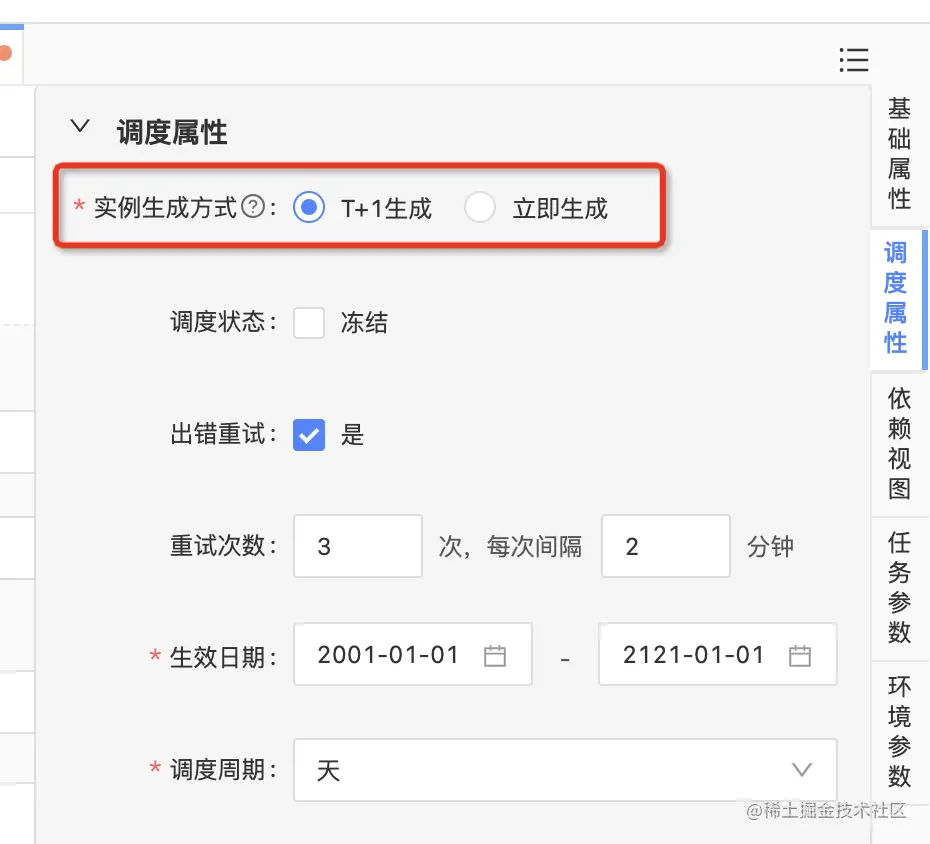
Task: Open the 调度周期 dropdown showing 天
Action: coord(565,771)
